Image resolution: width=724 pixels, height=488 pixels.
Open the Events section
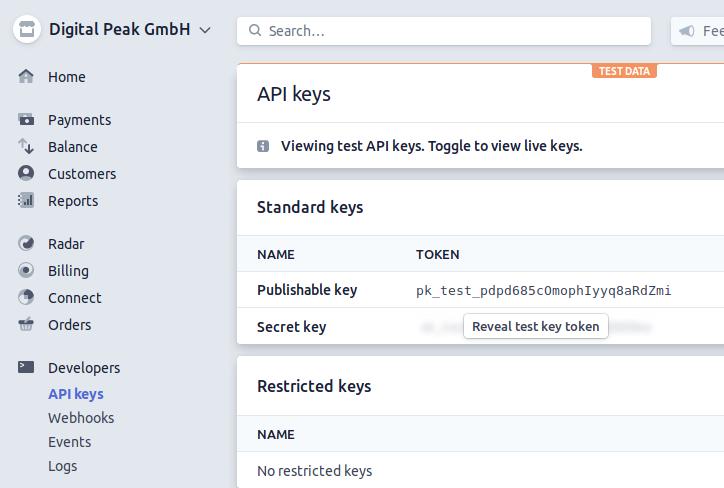(69, 442)
